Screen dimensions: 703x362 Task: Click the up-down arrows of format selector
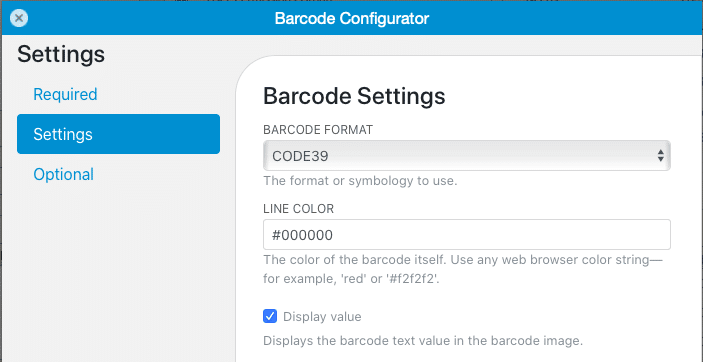pyautogui.click(x=660, y=156)
